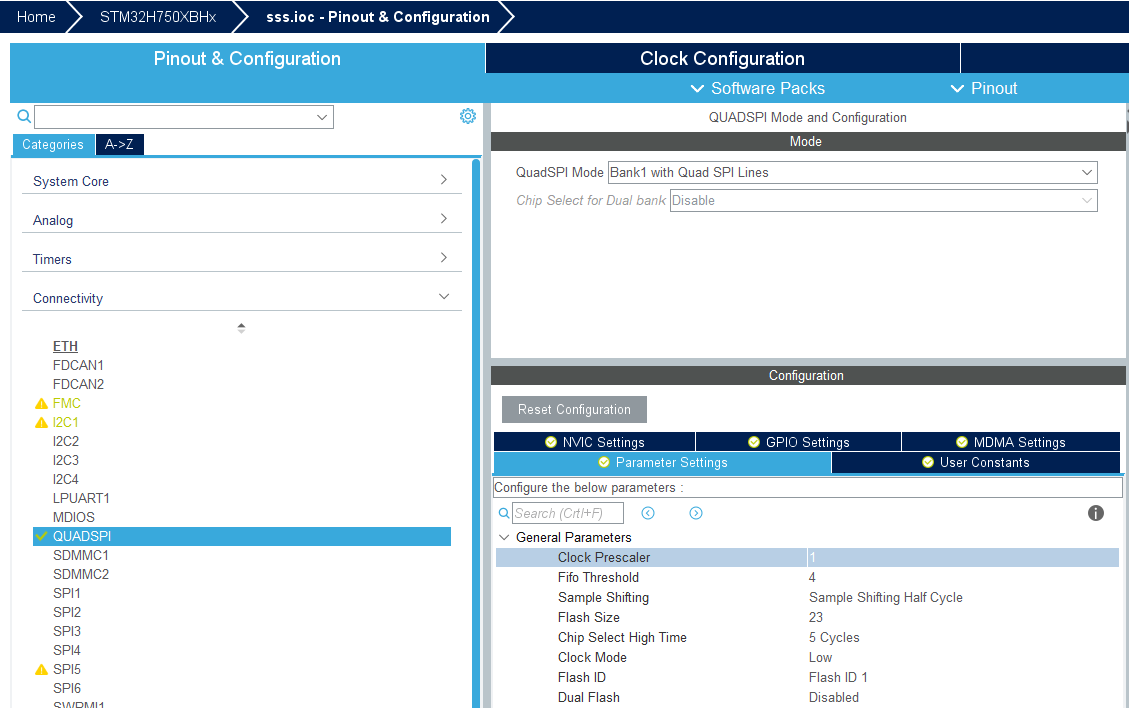Viewport: 1129px width, 708px height.
Task: Open the info icon in Parameter Settings
Action: (x=1096, y=513)
